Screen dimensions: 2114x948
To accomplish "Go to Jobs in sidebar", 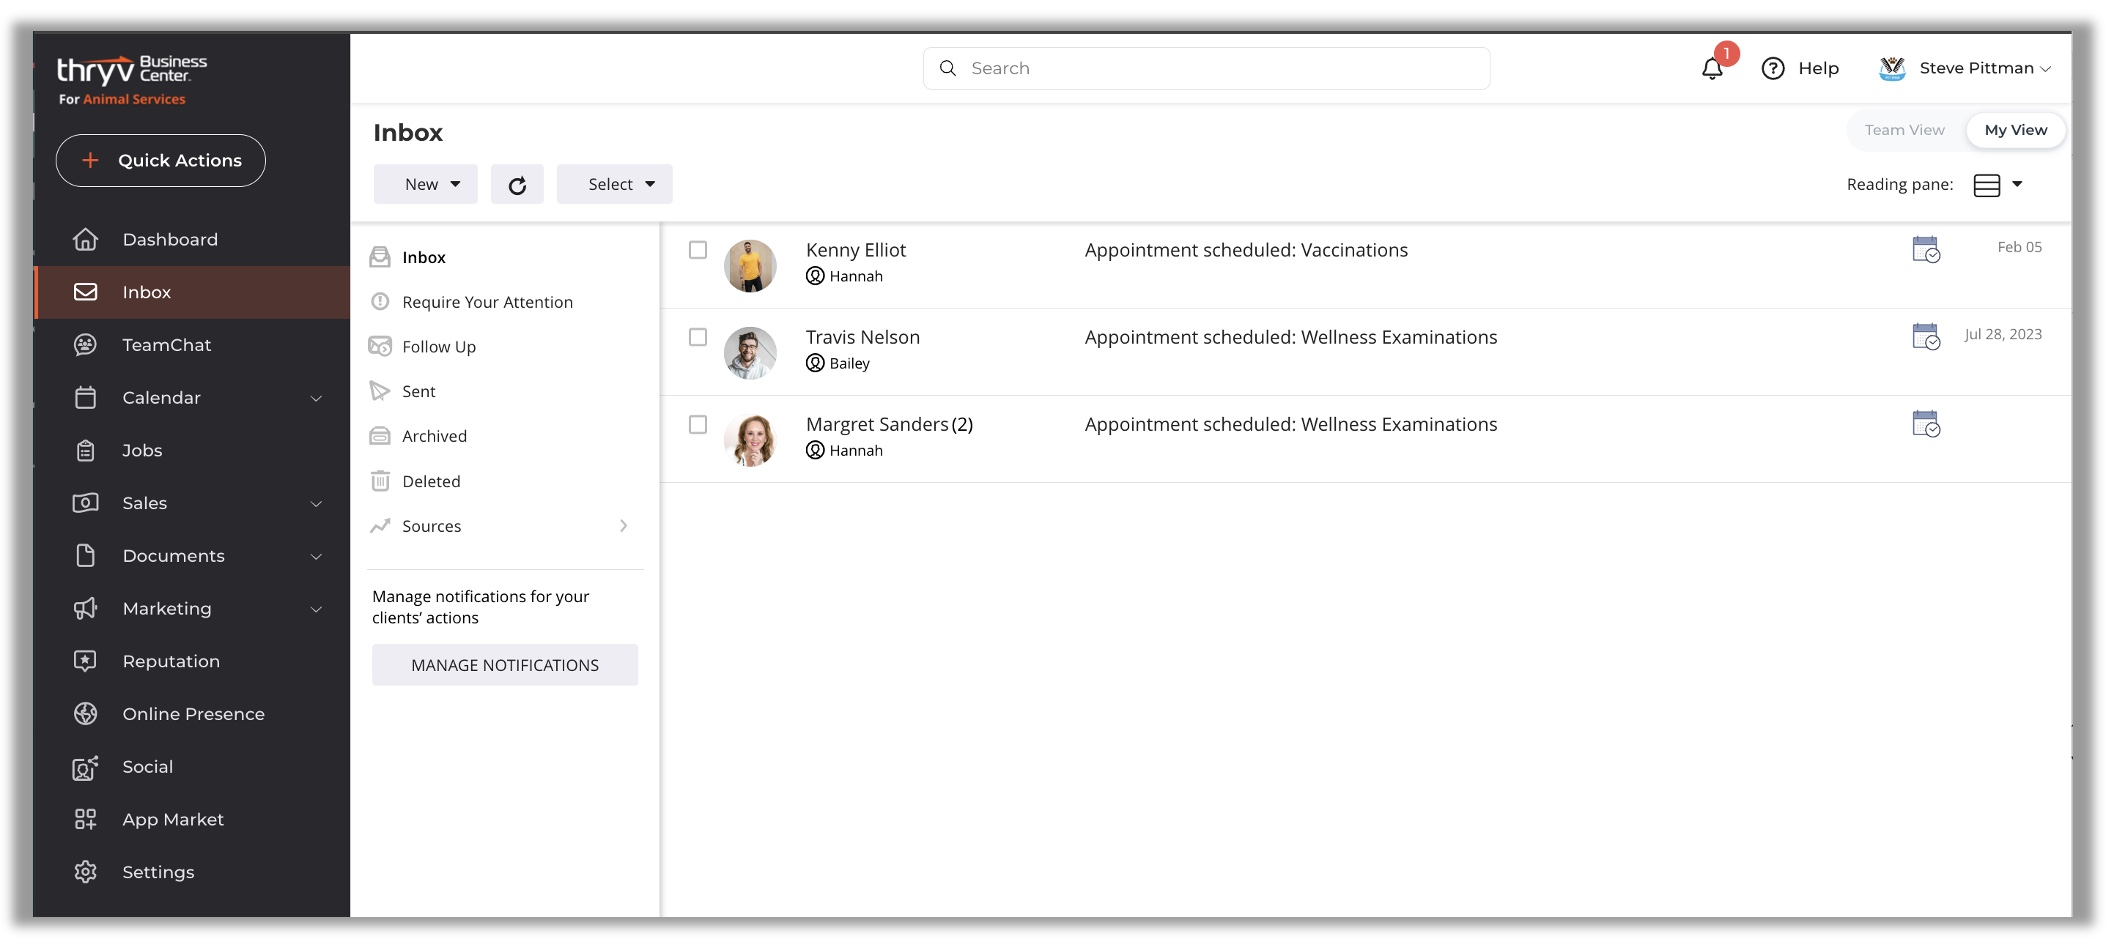I will point(192,451).
